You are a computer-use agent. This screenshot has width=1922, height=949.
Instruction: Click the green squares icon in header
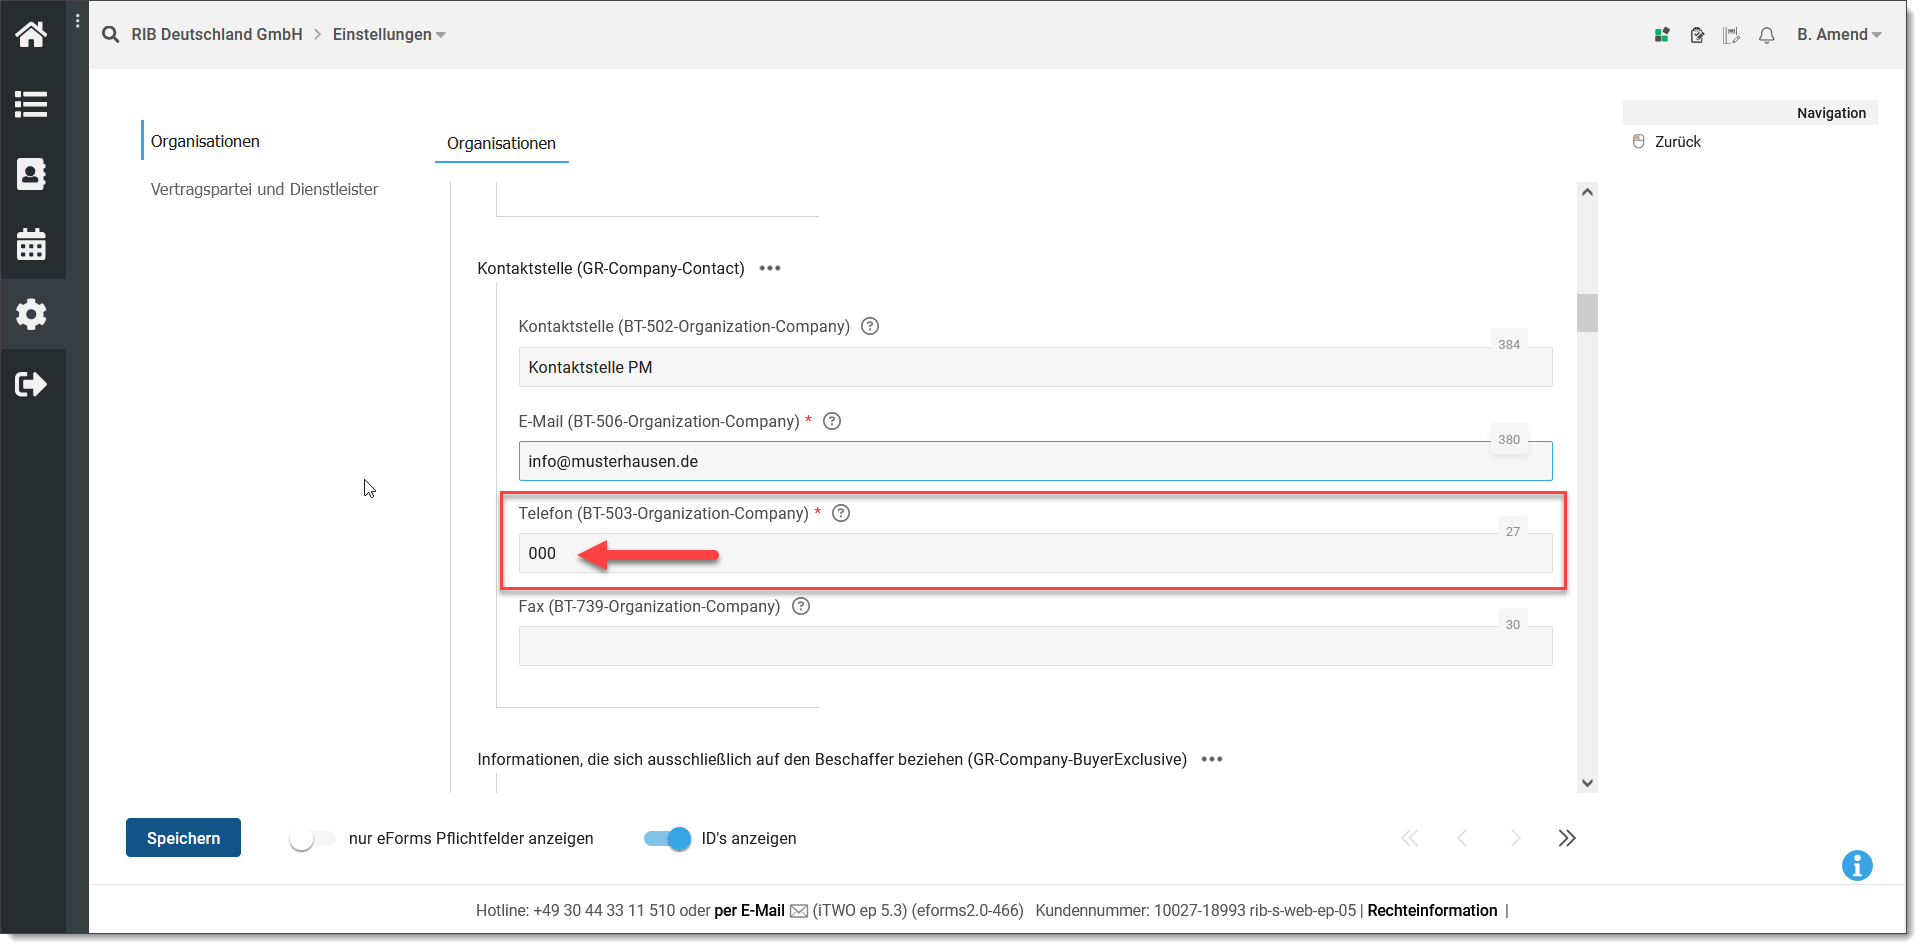pyautogui.click(x=1662, y=35)
